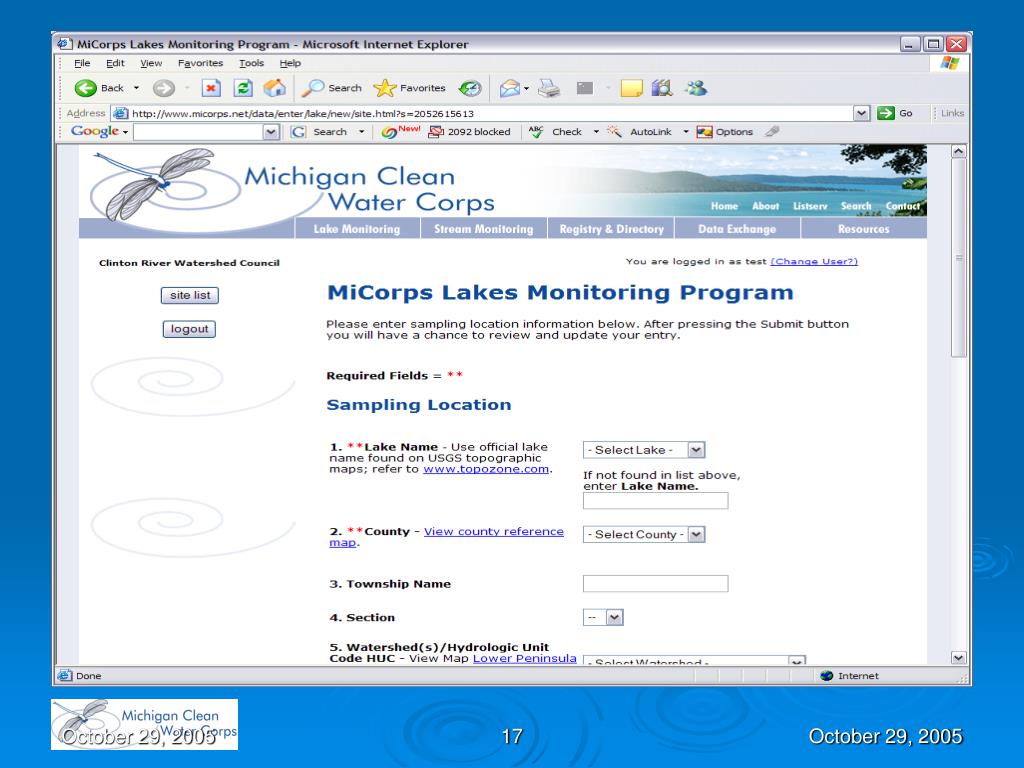The image size is (1024, 768).
Task: Open Favorites via star icon
Action: (x=385, y=88)
